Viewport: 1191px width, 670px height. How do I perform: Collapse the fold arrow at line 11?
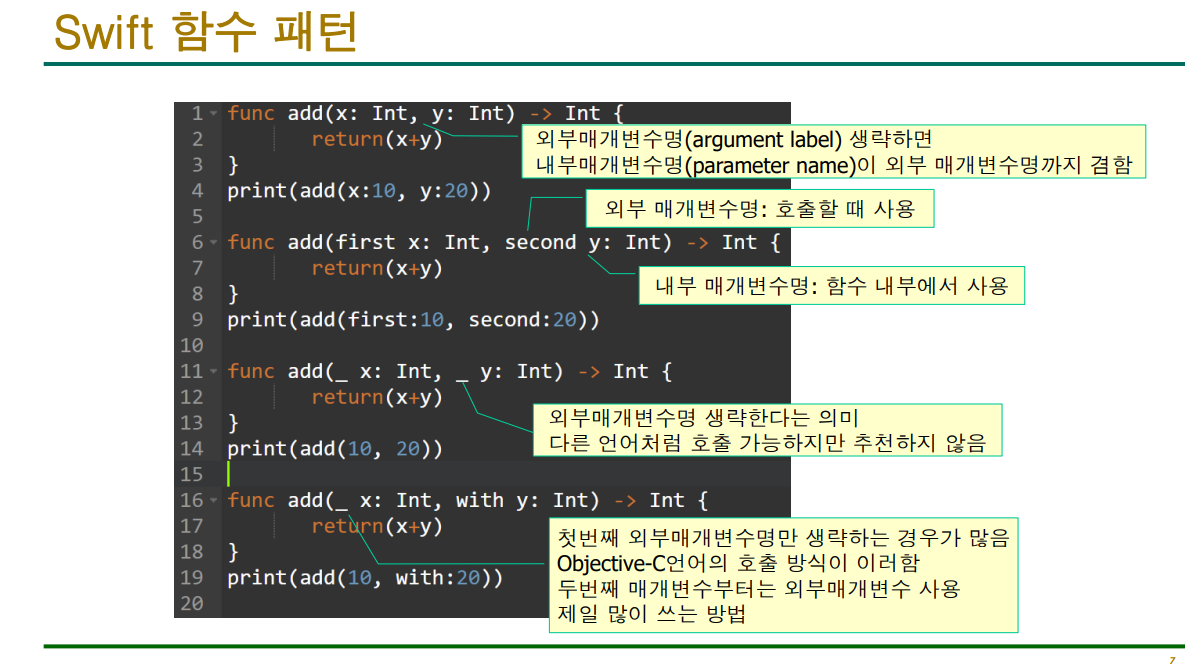(213, 372)
